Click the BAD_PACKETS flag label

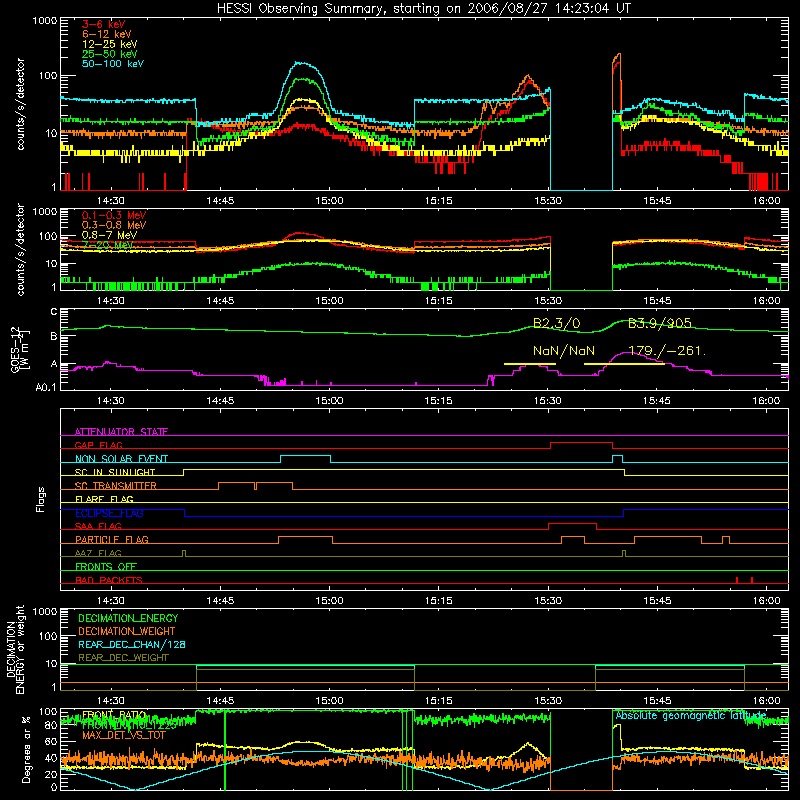pyautogui.click(x=109, y=580)
